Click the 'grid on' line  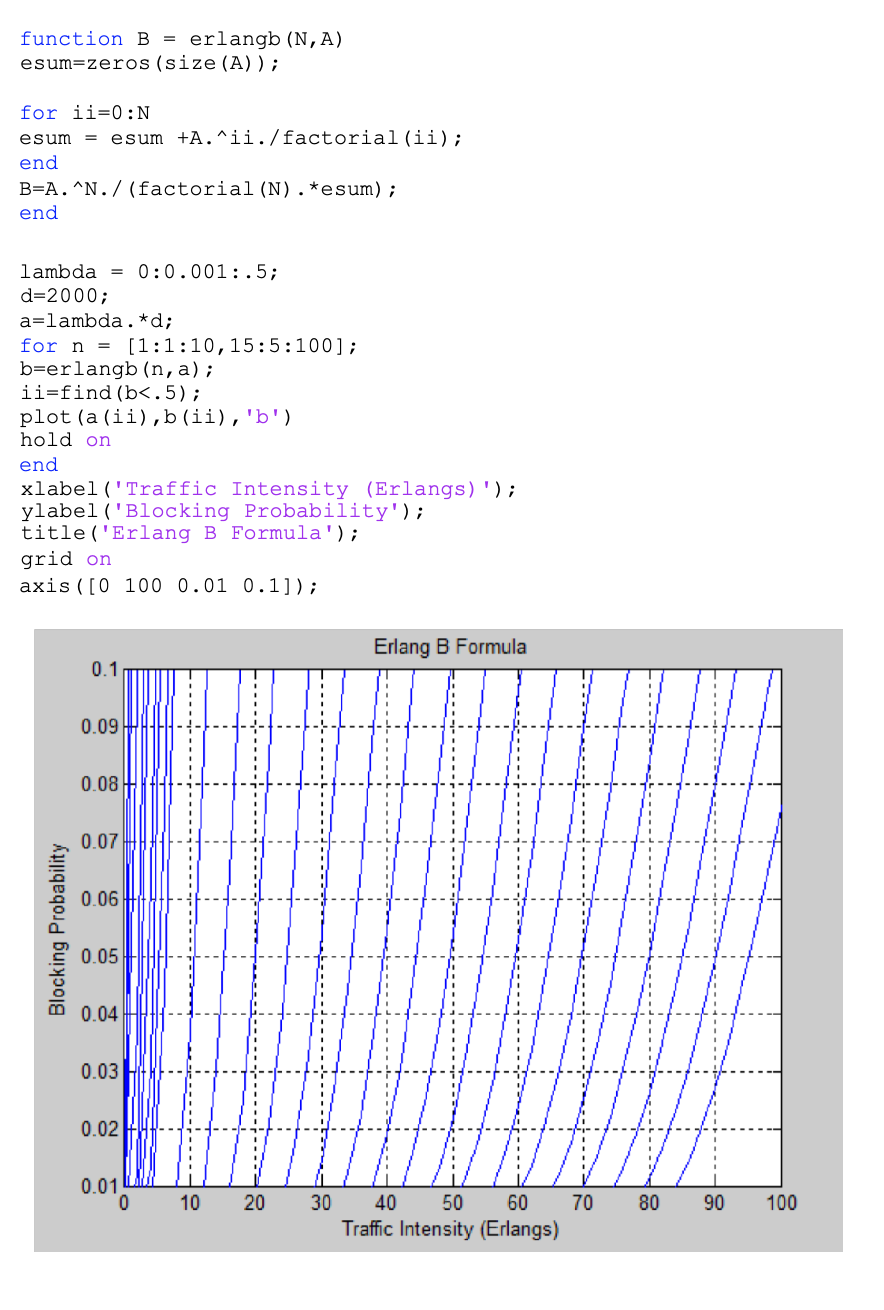tap(65, 559)
